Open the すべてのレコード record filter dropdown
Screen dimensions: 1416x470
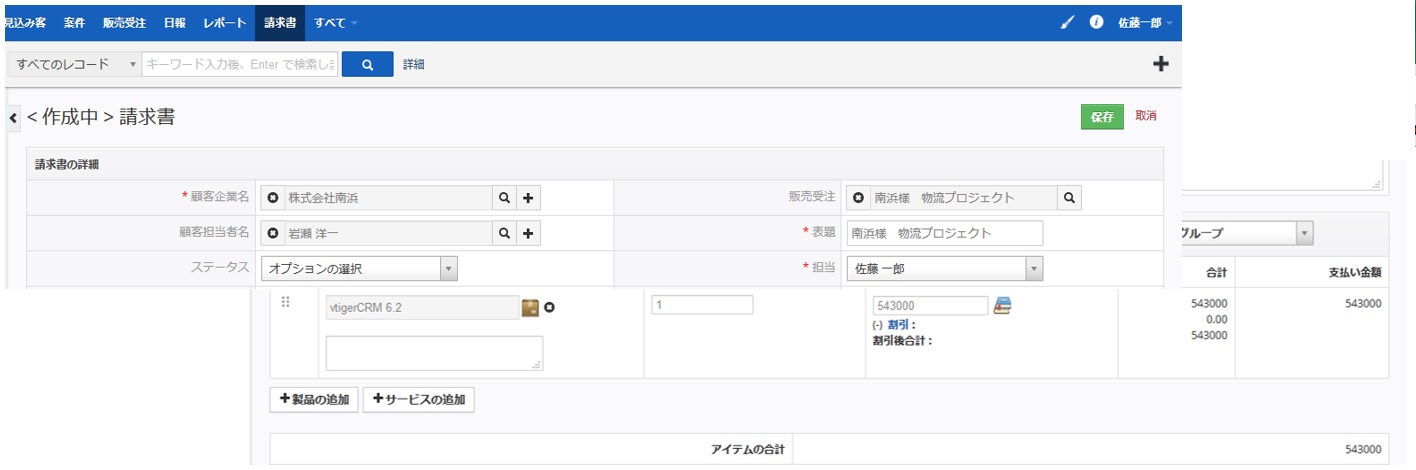[x=75, y=64]
